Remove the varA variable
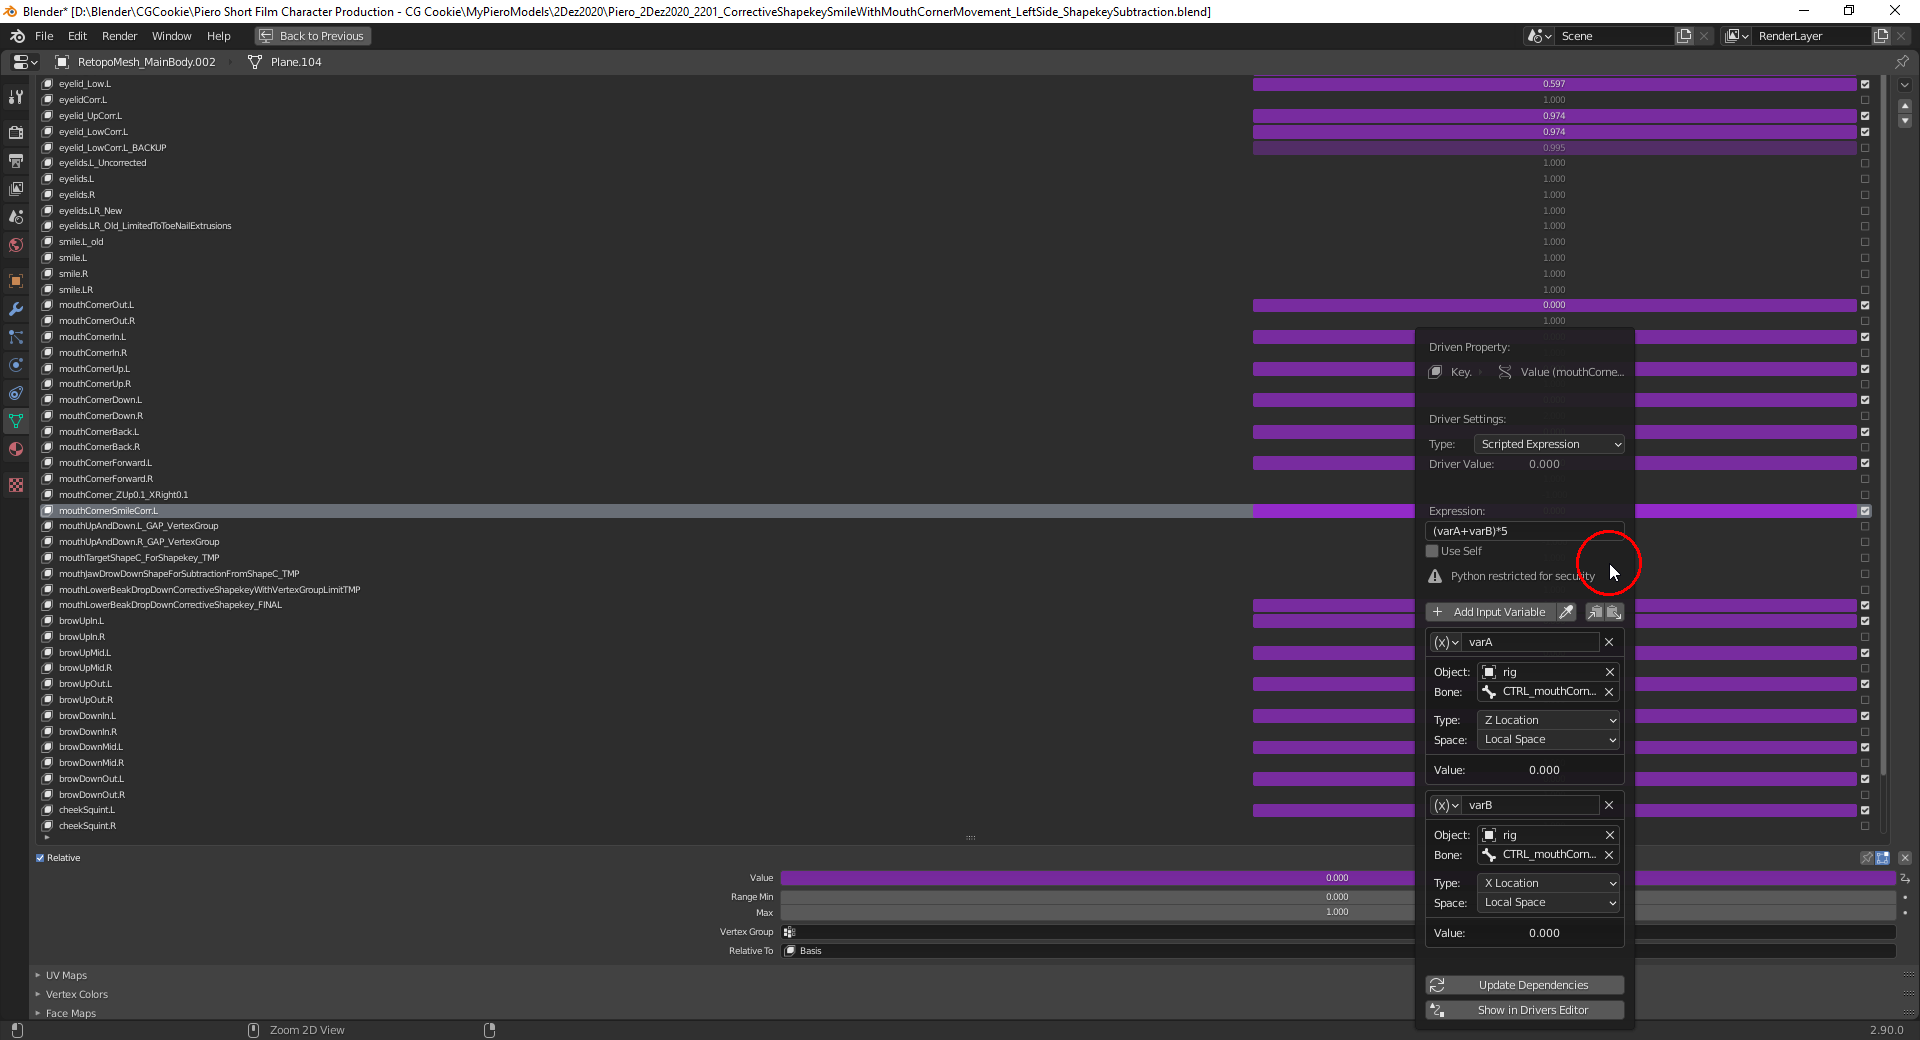1920x1040 pixels. coord(1609,642)
